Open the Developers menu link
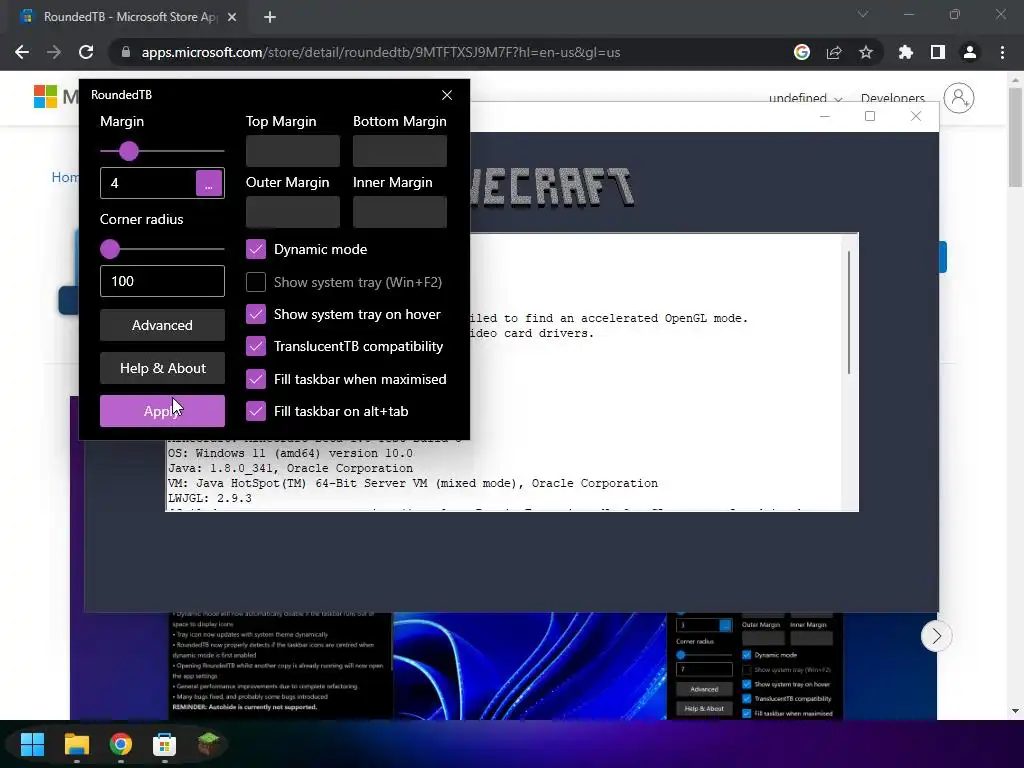1024x768 pixels. [893, 98]
